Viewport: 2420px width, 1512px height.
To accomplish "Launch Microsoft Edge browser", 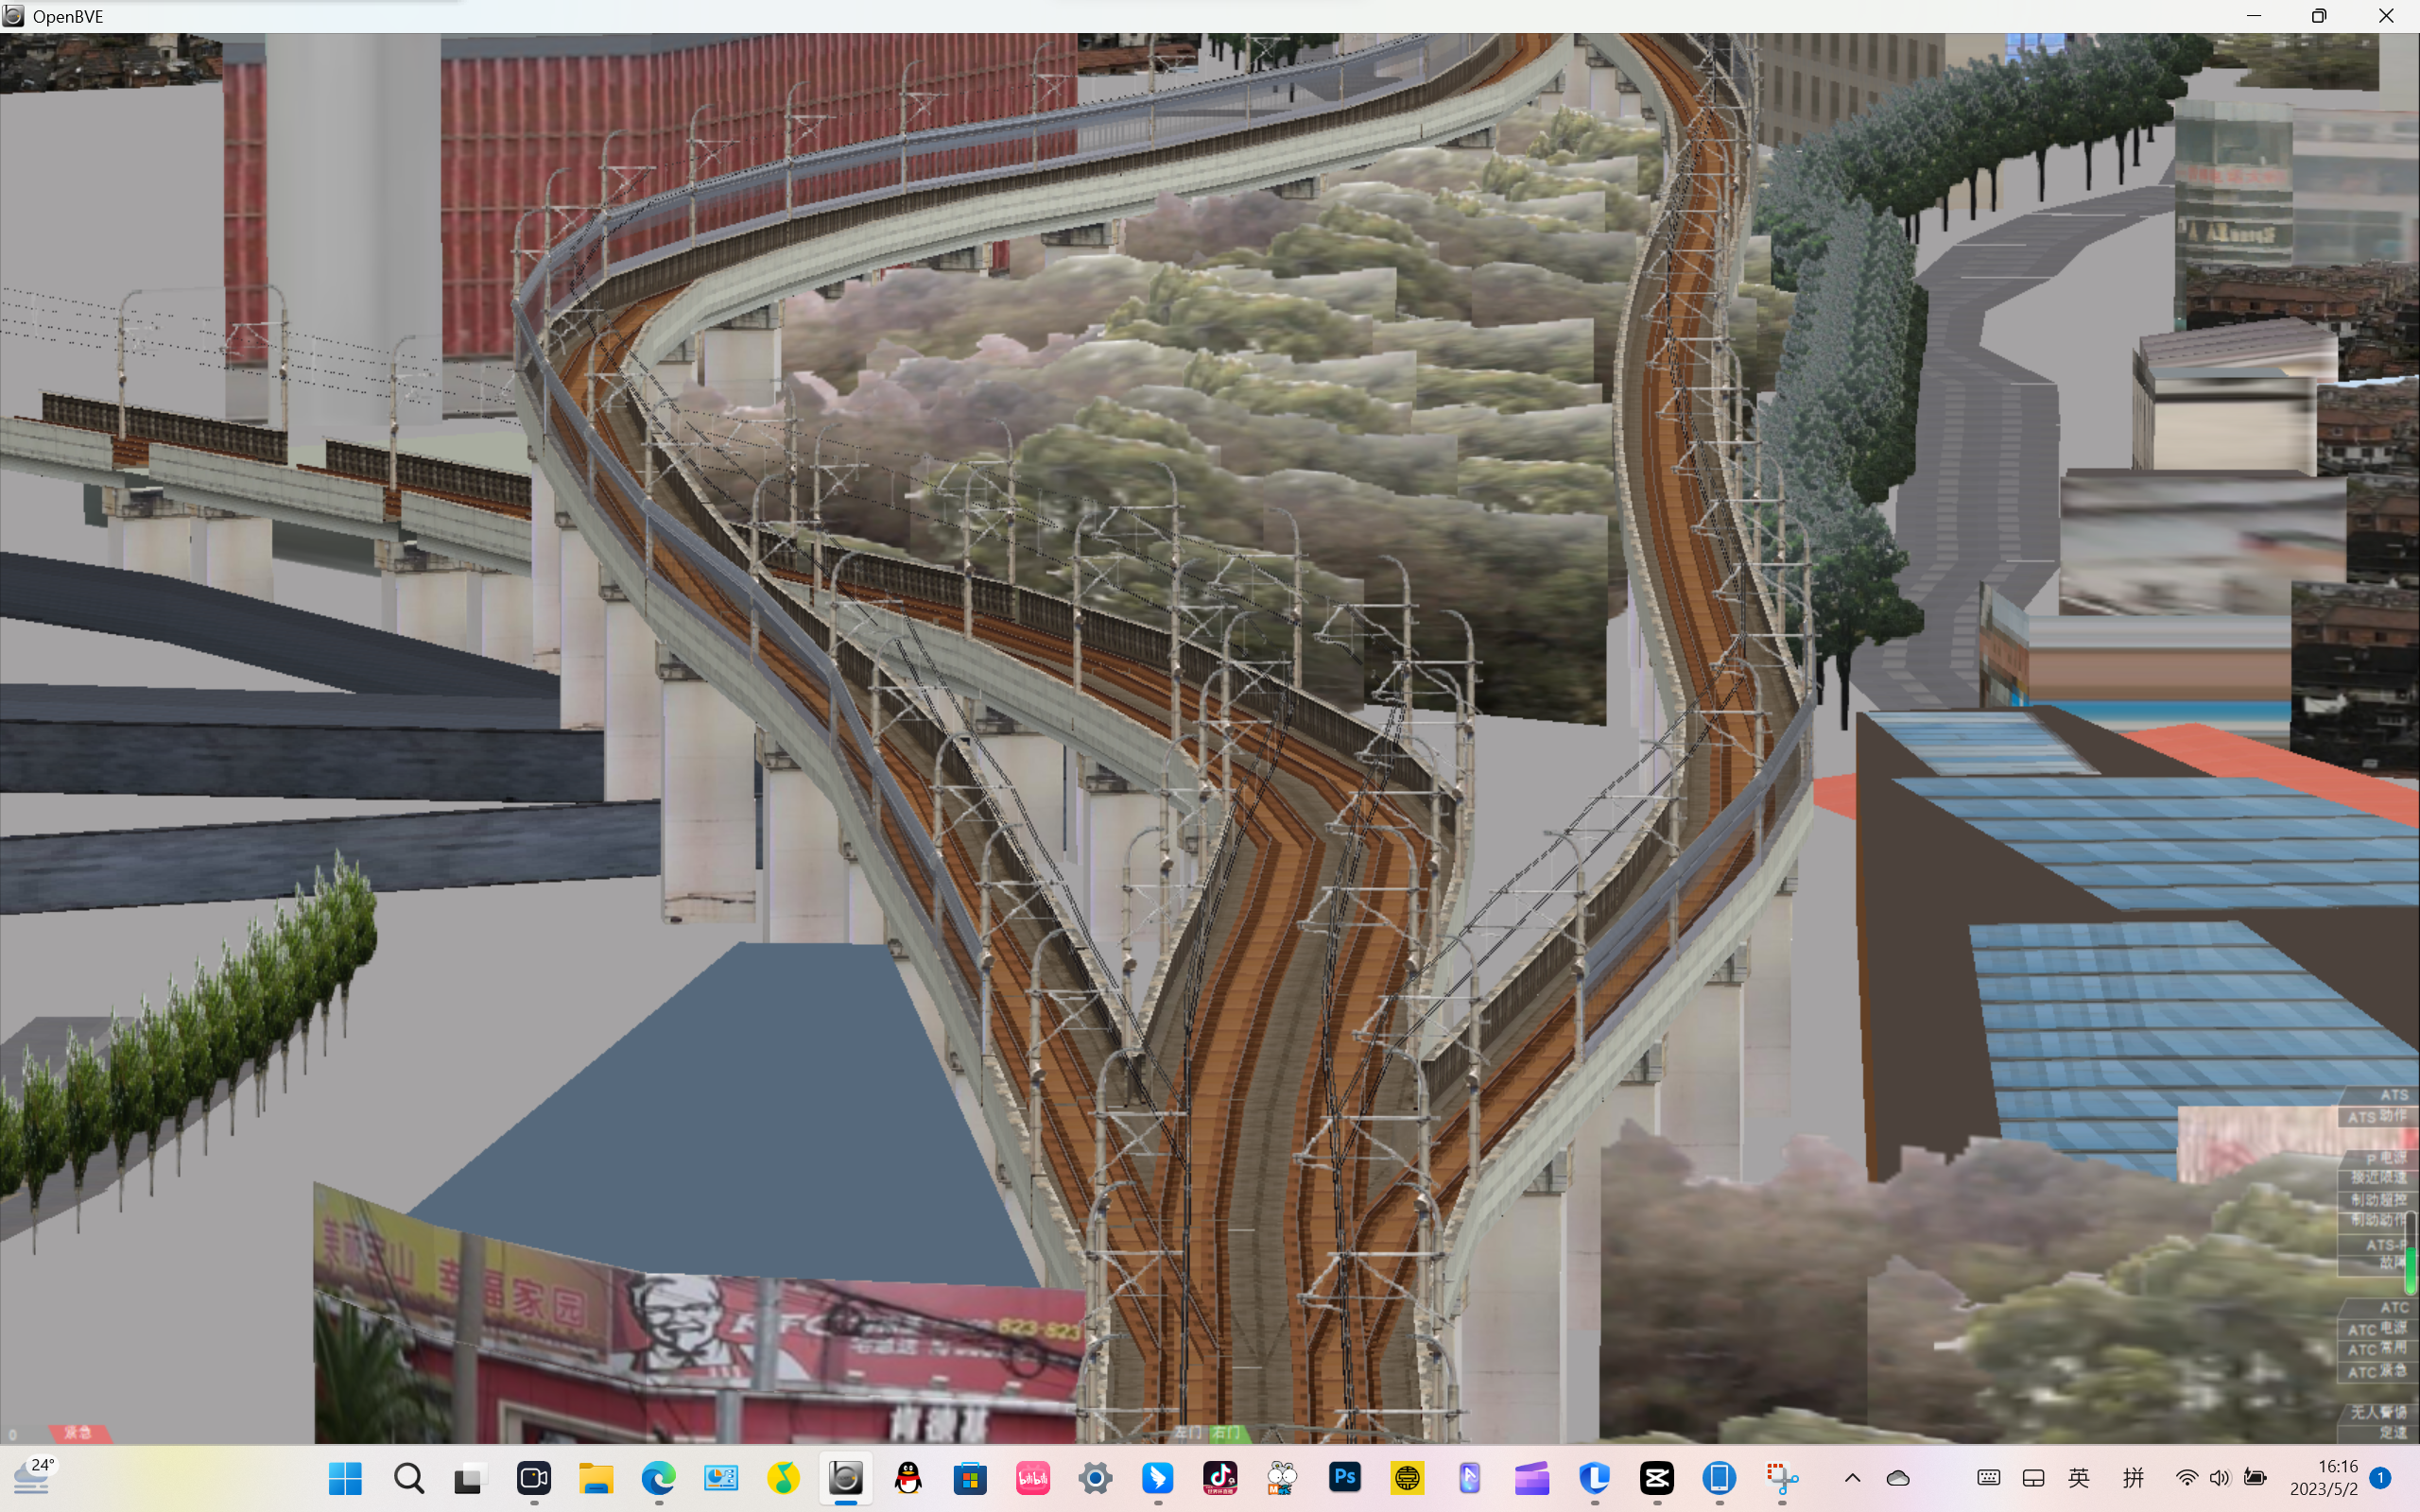I will click(x=658, y=1477).
